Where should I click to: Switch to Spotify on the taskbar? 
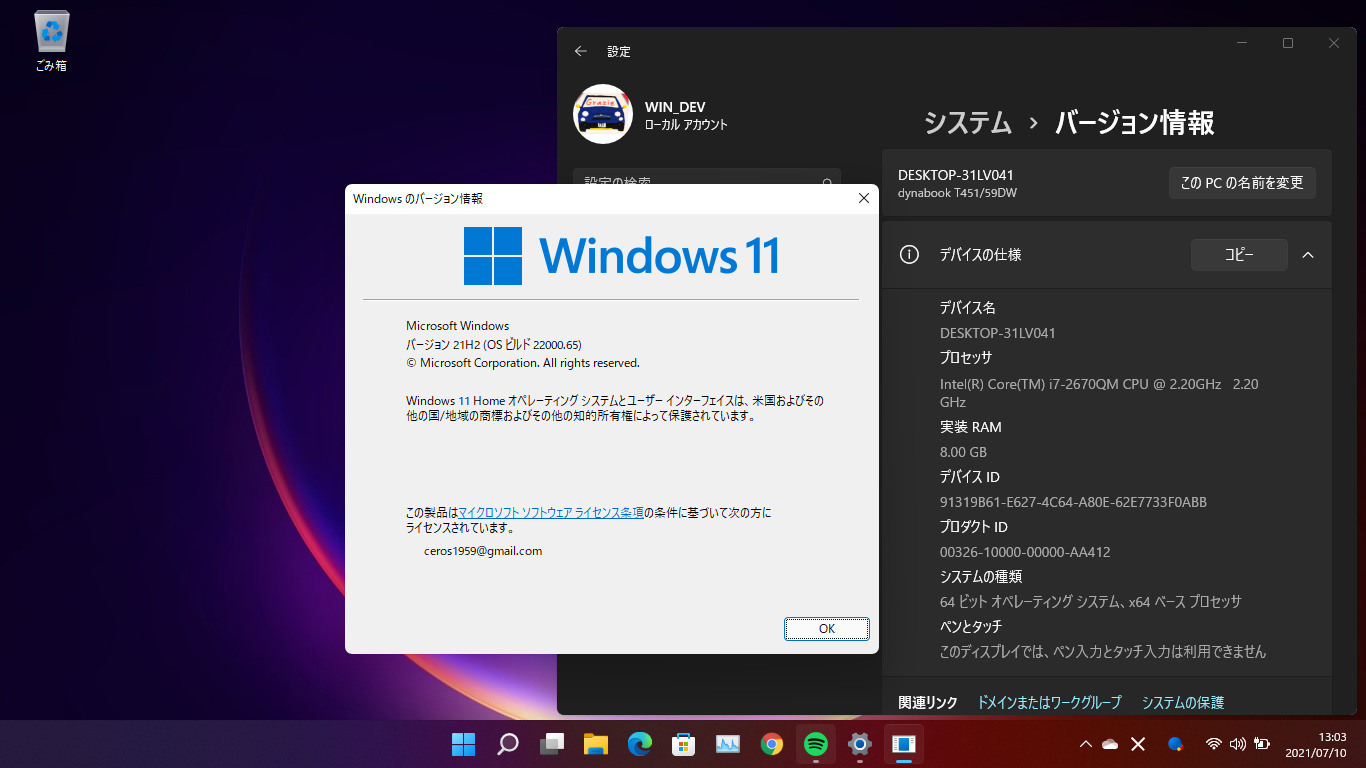816,744
